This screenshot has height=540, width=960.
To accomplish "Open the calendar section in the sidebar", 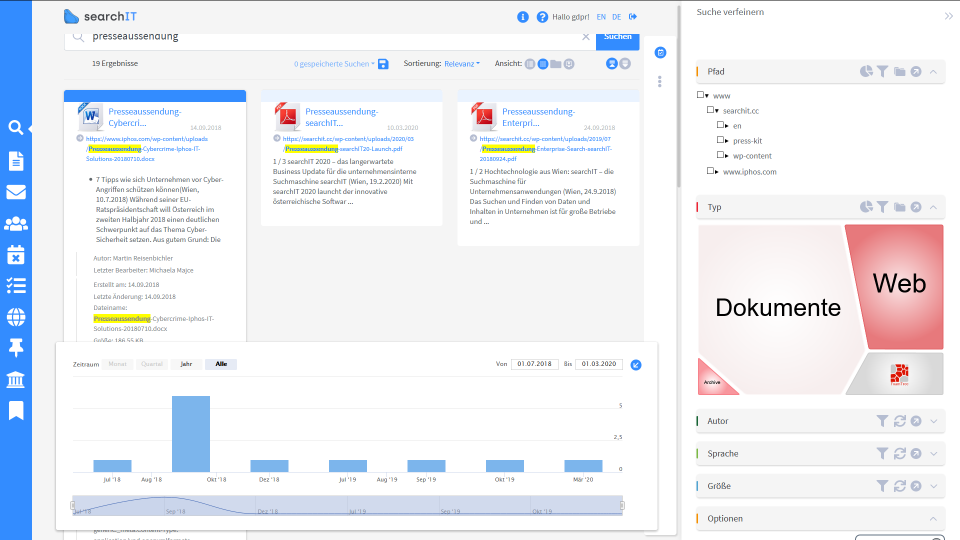I will [x=16, y=255].
